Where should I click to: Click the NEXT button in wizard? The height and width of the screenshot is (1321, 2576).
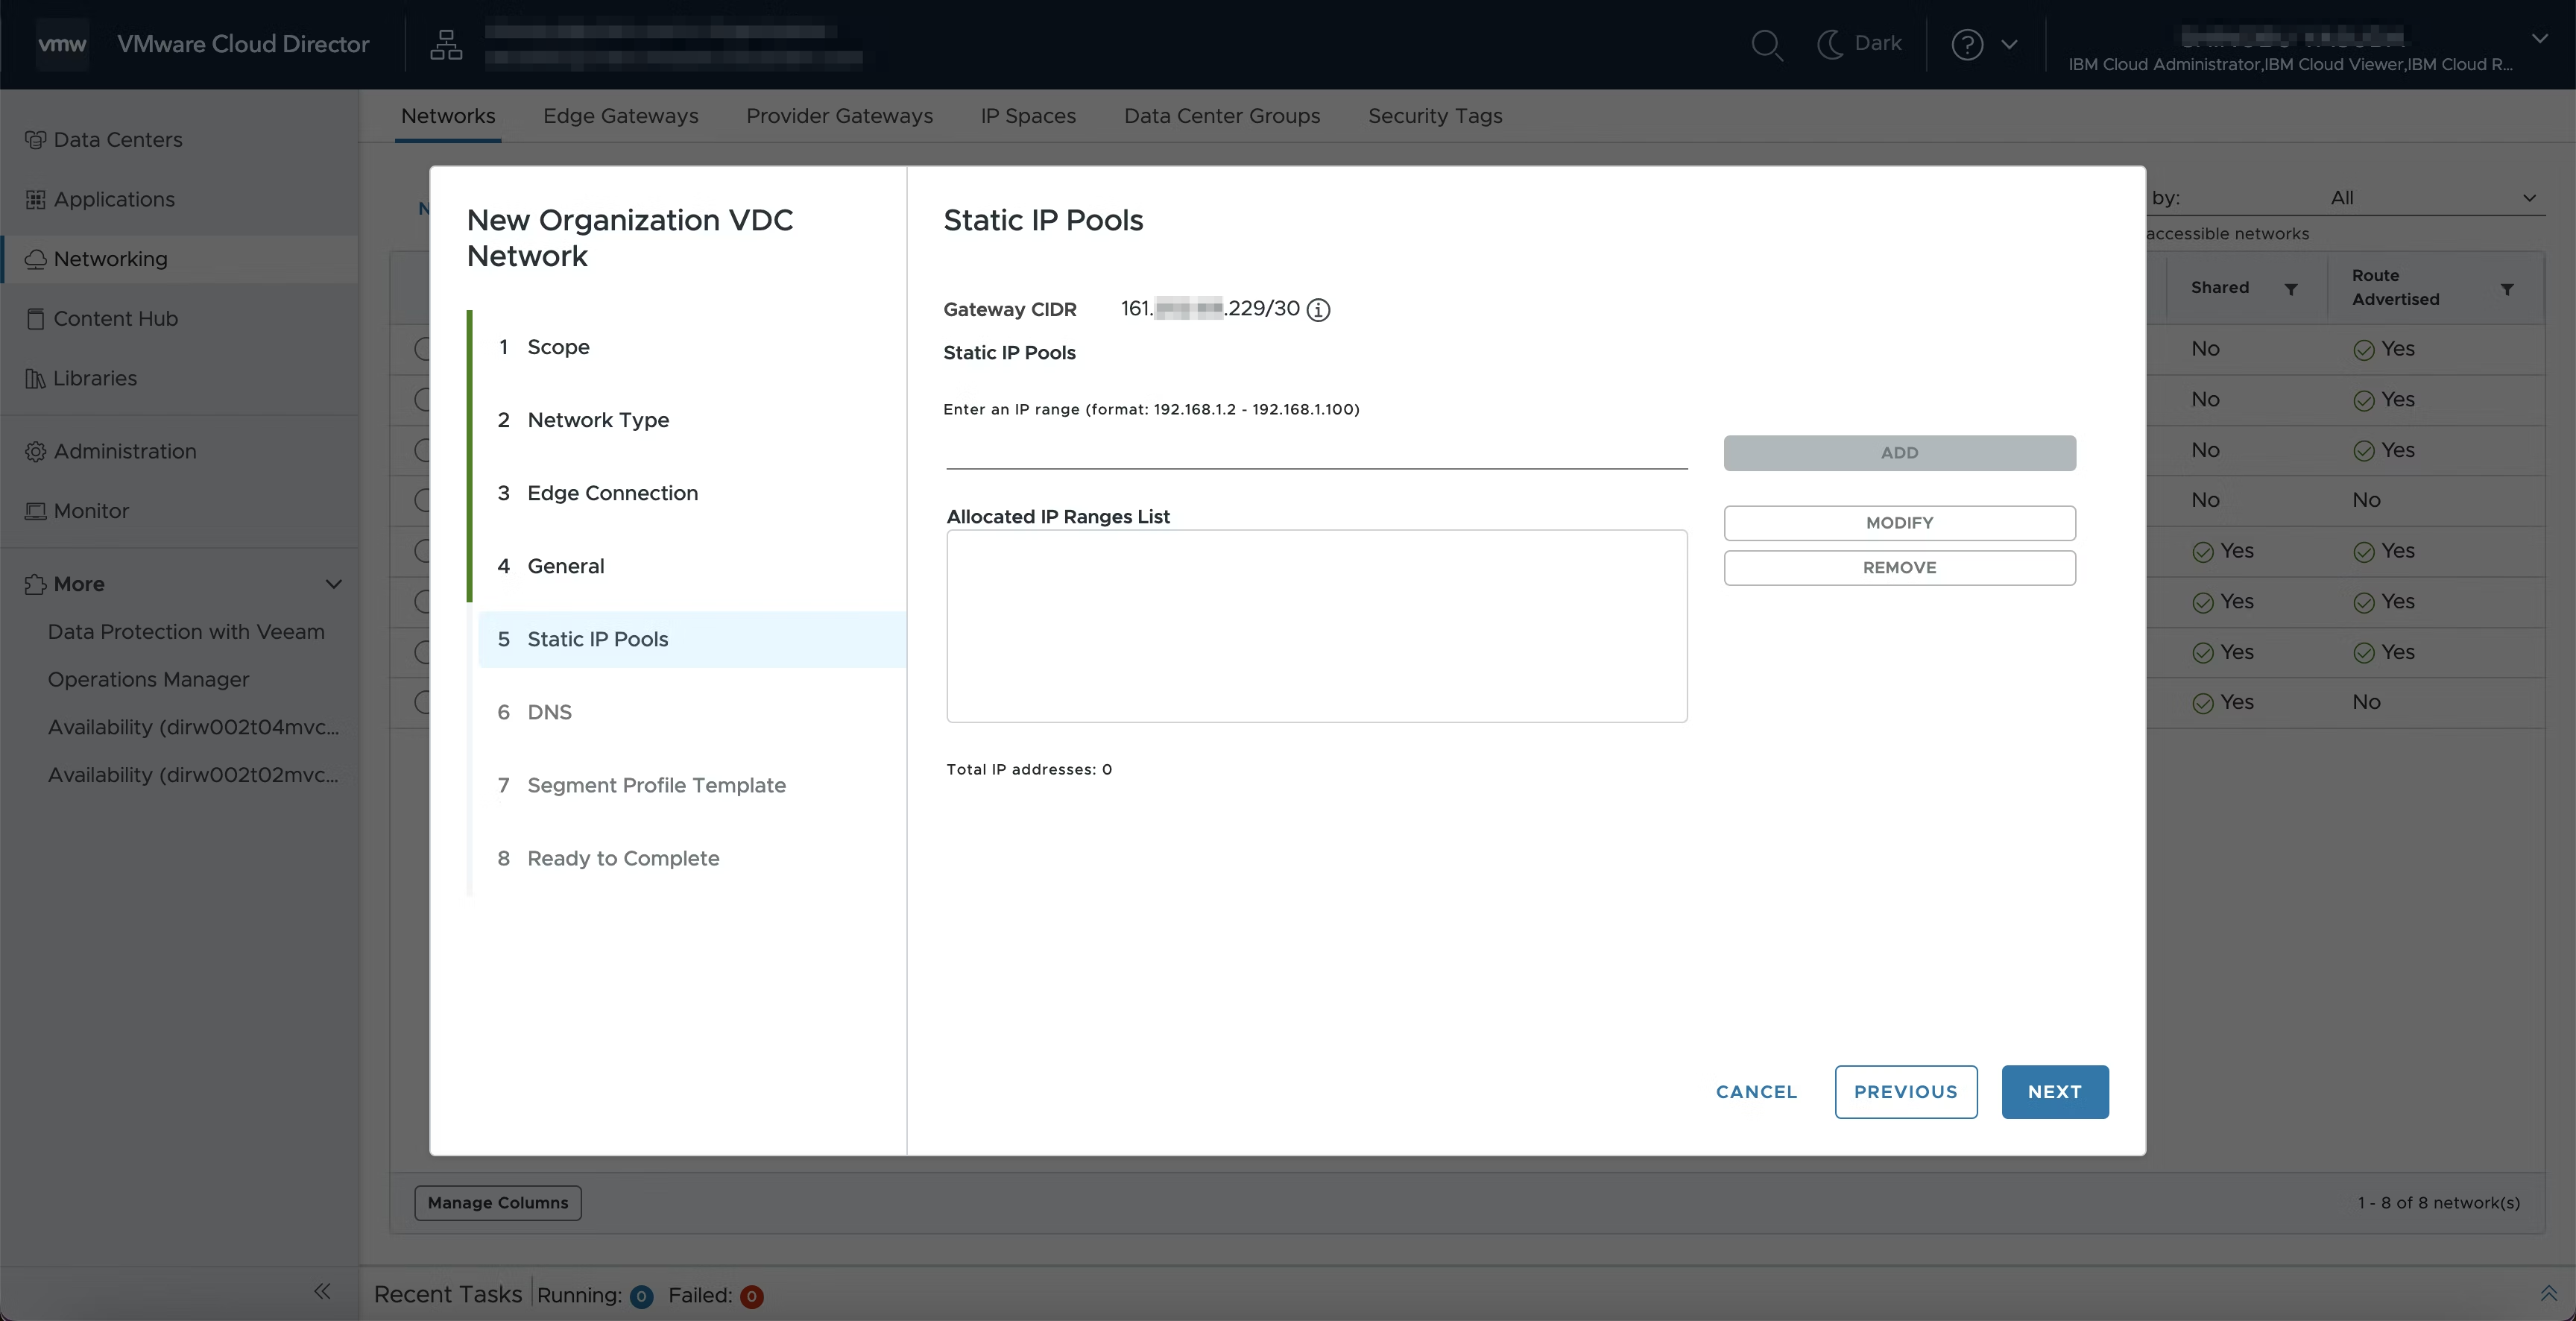[2054, 1092]
